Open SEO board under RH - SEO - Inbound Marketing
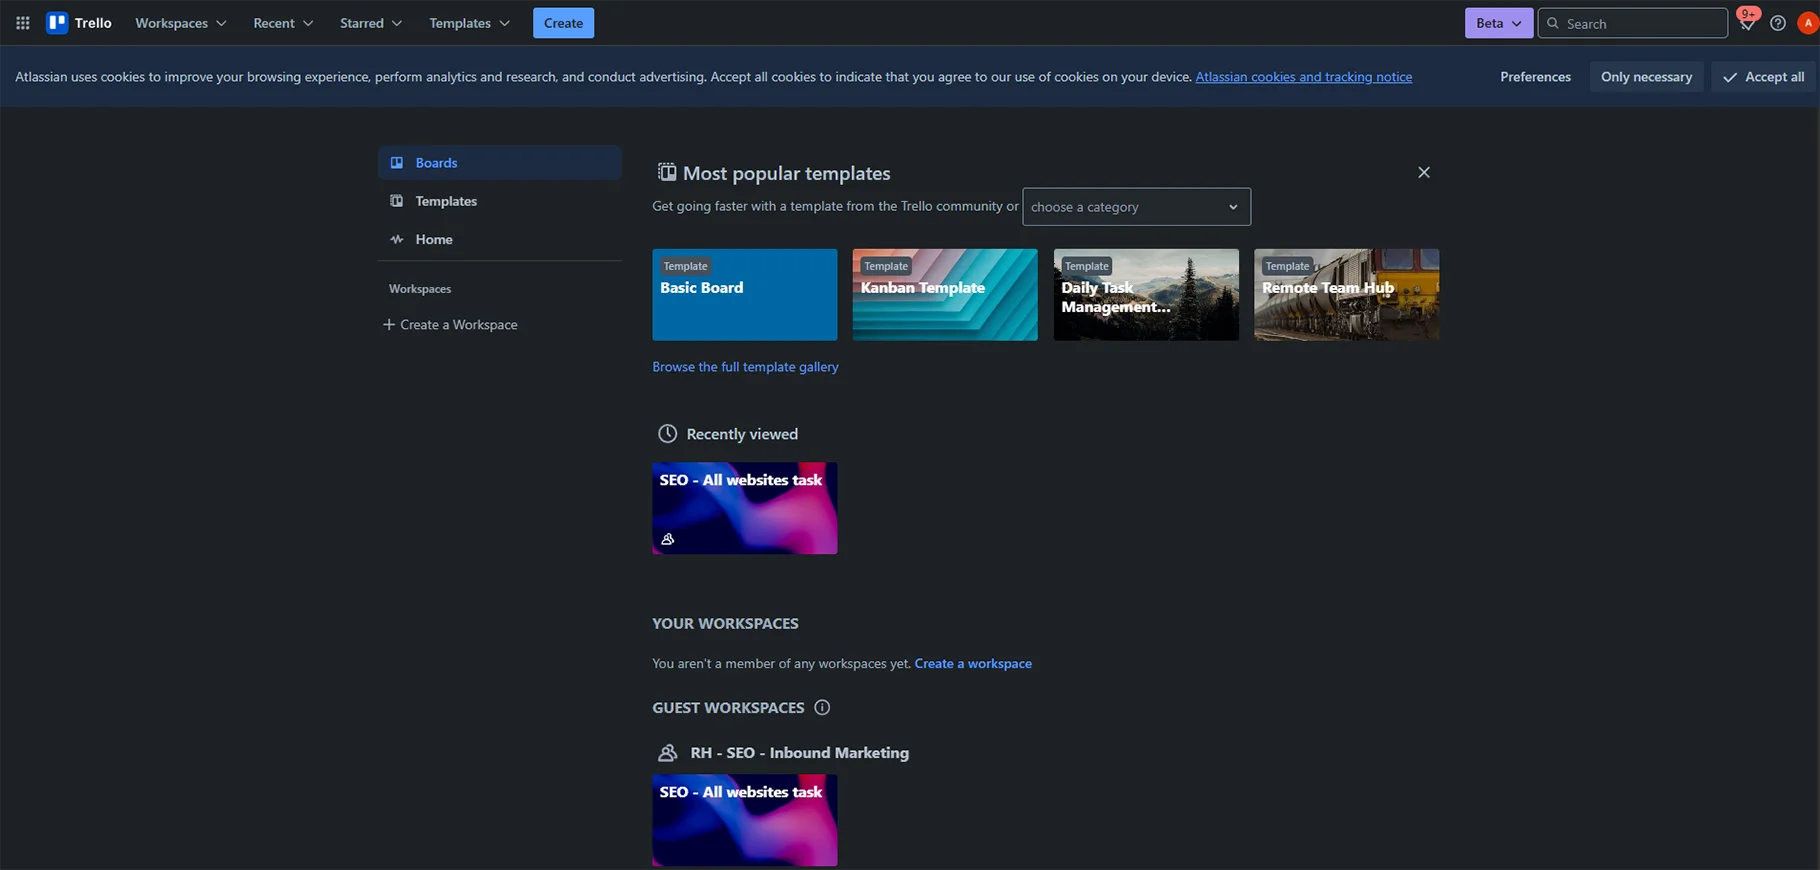 745,820
